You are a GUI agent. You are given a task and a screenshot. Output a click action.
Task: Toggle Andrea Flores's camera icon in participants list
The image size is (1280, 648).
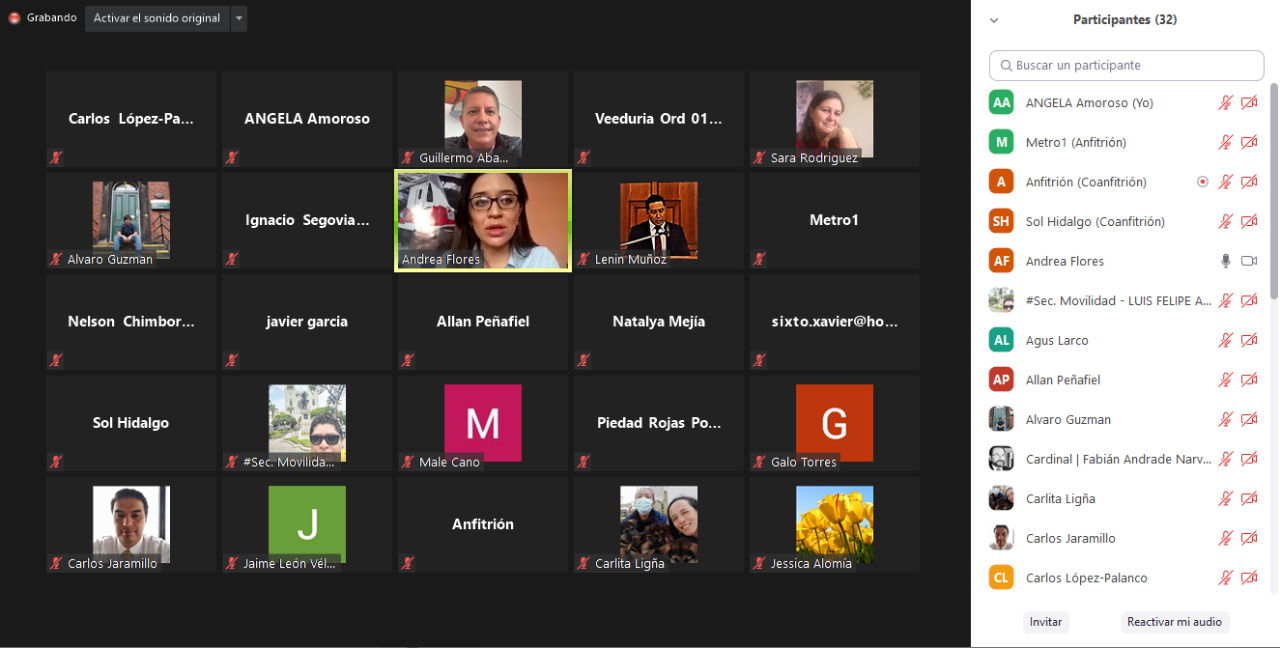pos(1249,261)
